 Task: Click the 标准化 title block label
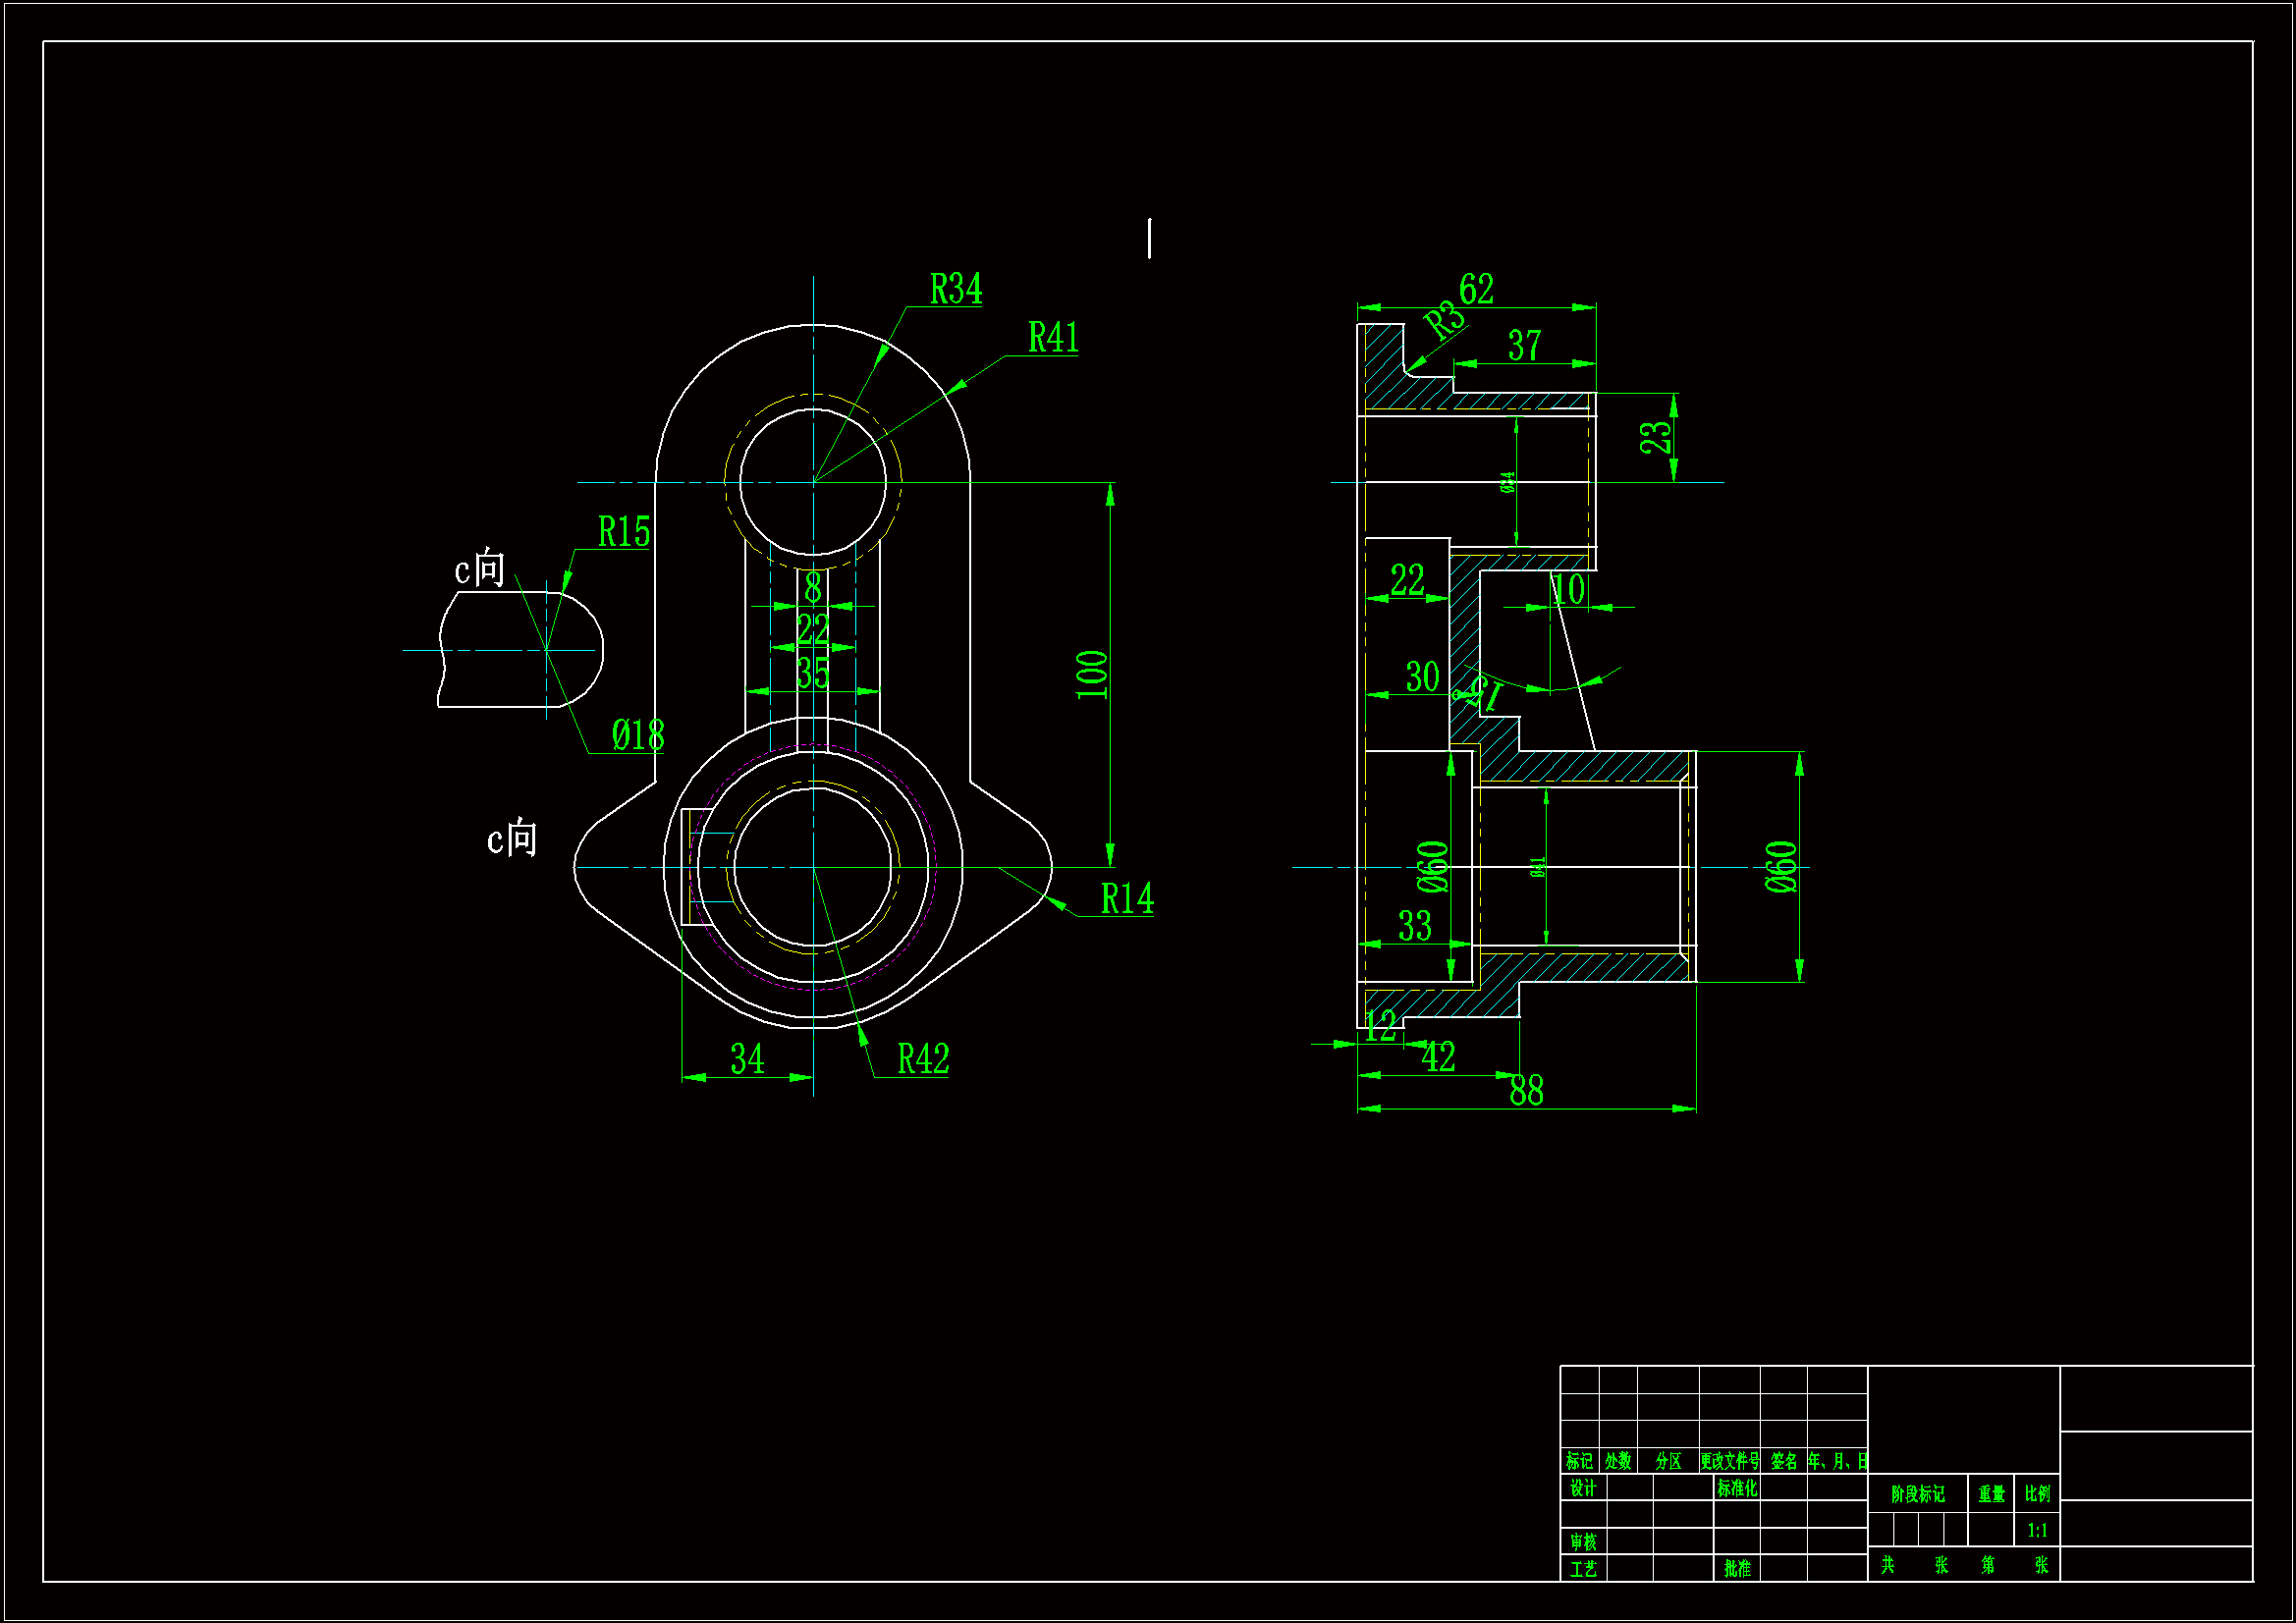click(x=1736, y=1488)
